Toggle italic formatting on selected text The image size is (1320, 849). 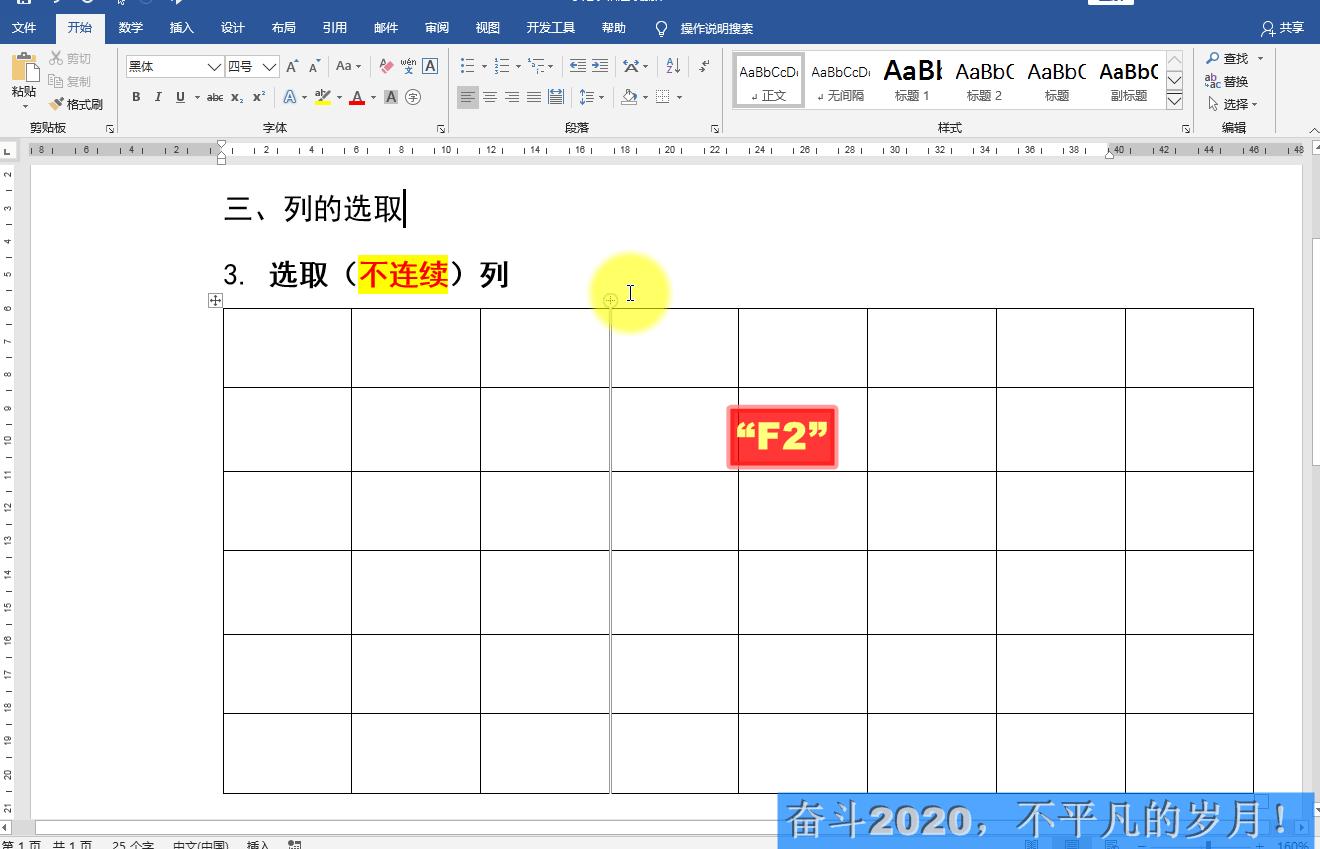(158, 97)
